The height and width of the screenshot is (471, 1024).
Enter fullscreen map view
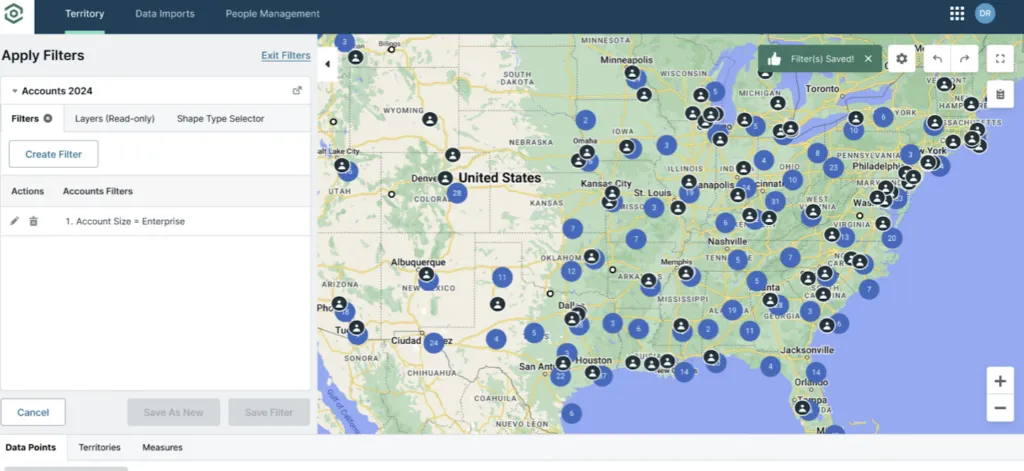tap(1000, 59)
